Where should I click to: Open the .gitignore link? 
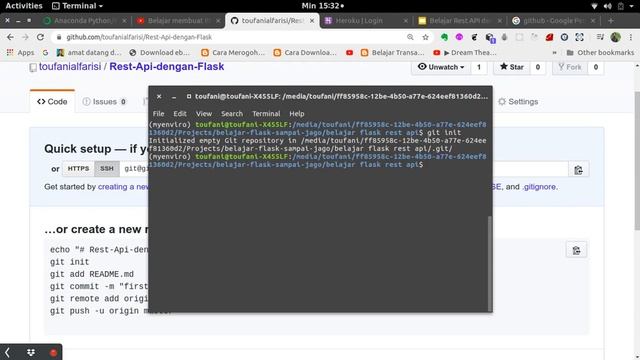point(539,187)
